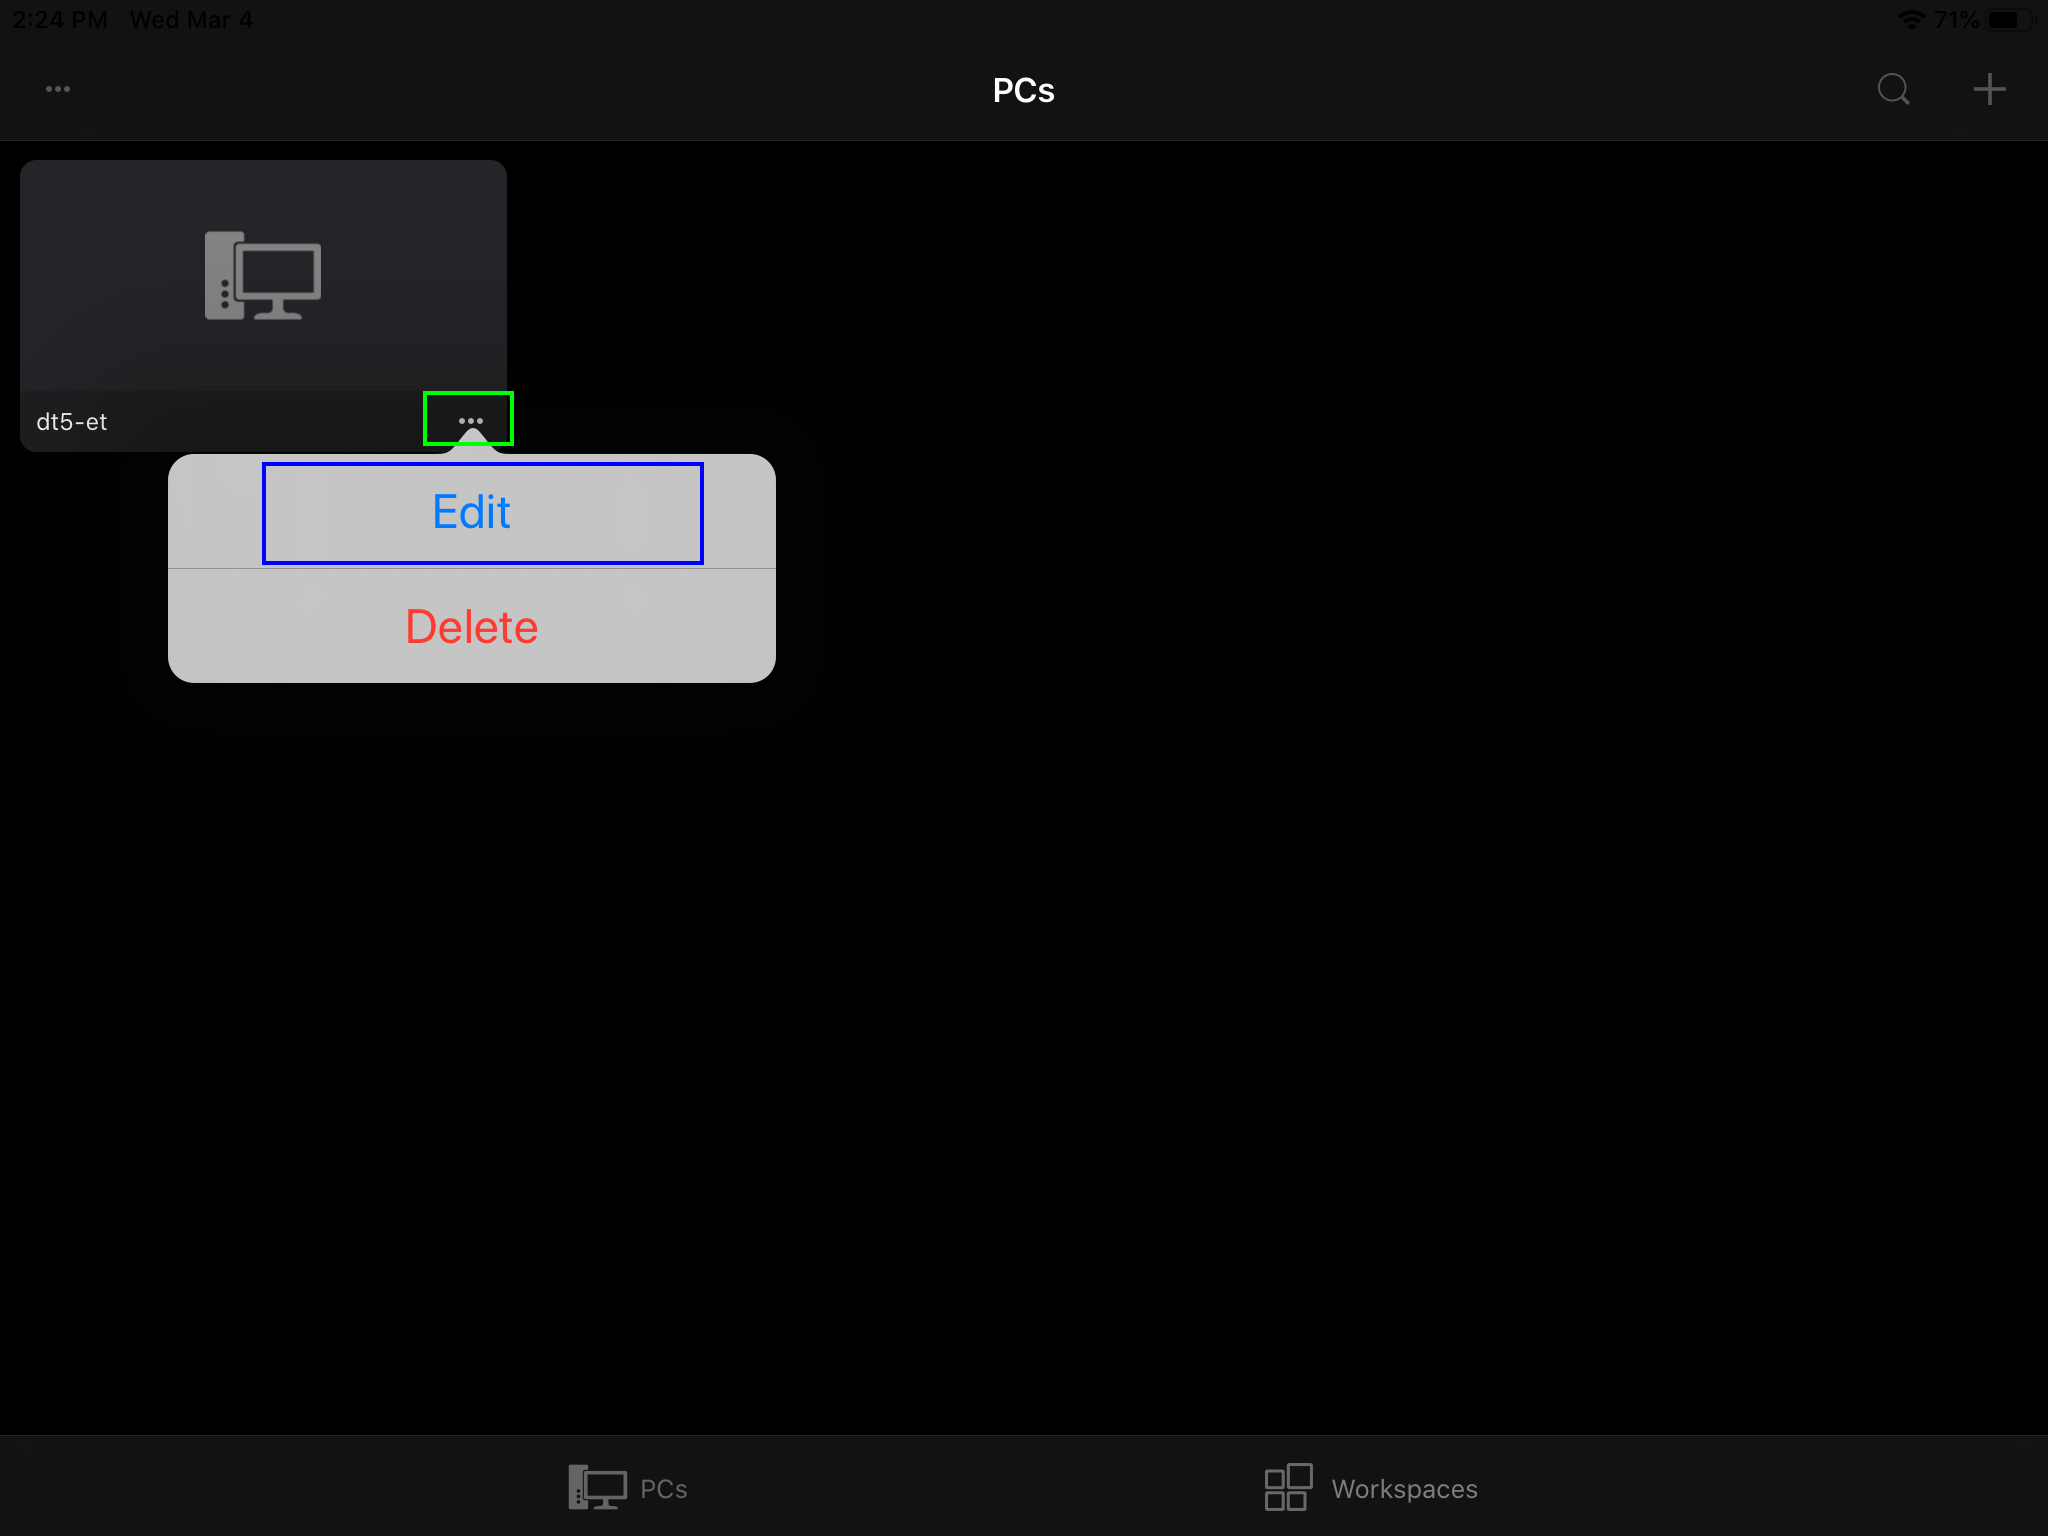Switch to the PCs tab label

663,1489
